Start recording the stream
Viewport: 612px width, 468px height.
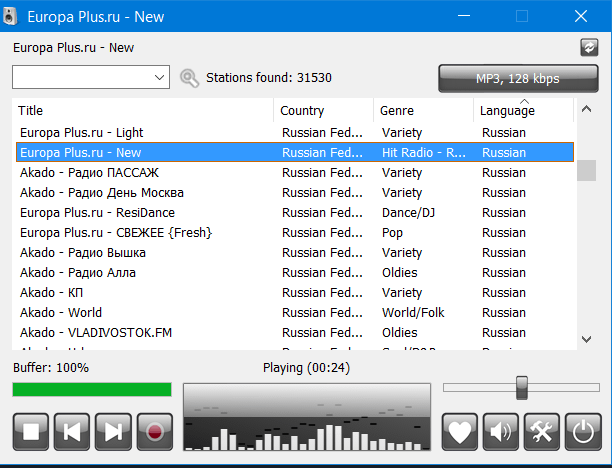point(154,432)
